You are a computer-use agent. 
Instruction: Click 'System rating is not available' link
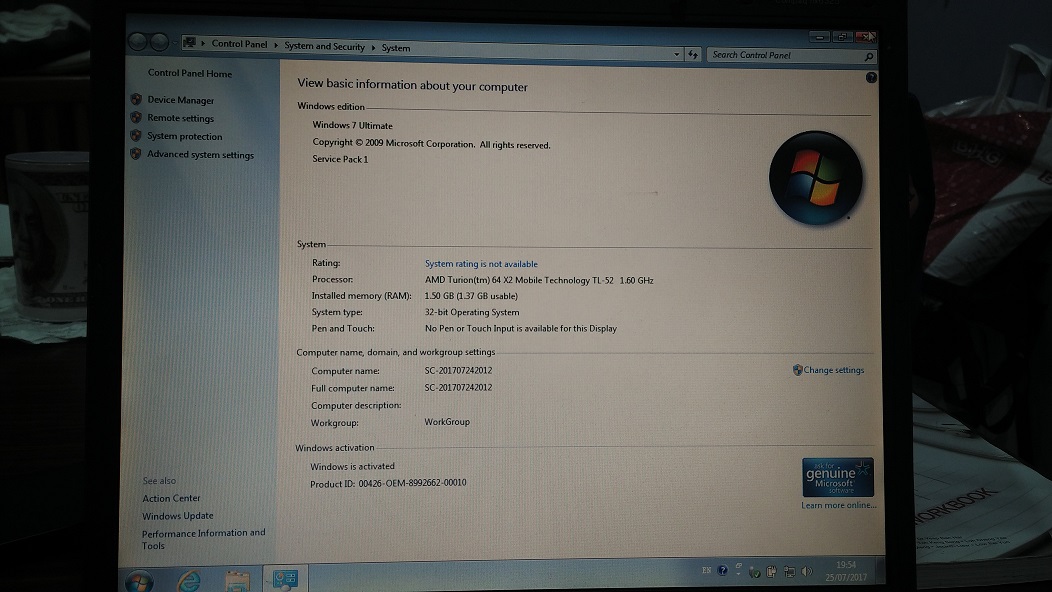coord(481,264)
